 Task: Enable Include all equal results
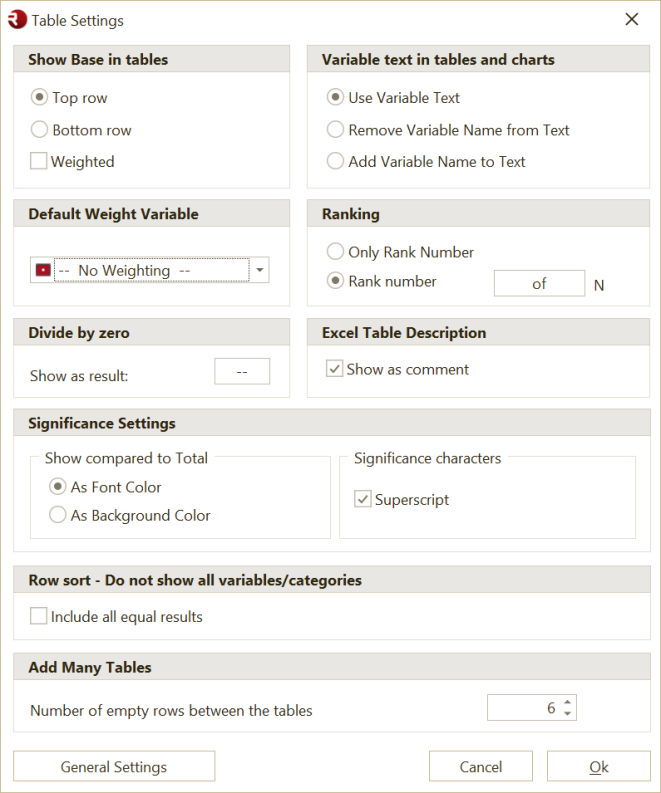click(39, 617)
